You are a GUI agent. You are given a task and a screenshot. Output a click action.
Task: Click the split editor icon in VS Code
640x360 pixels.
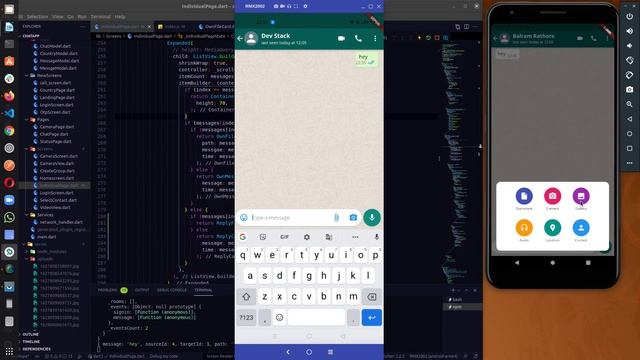466,27
